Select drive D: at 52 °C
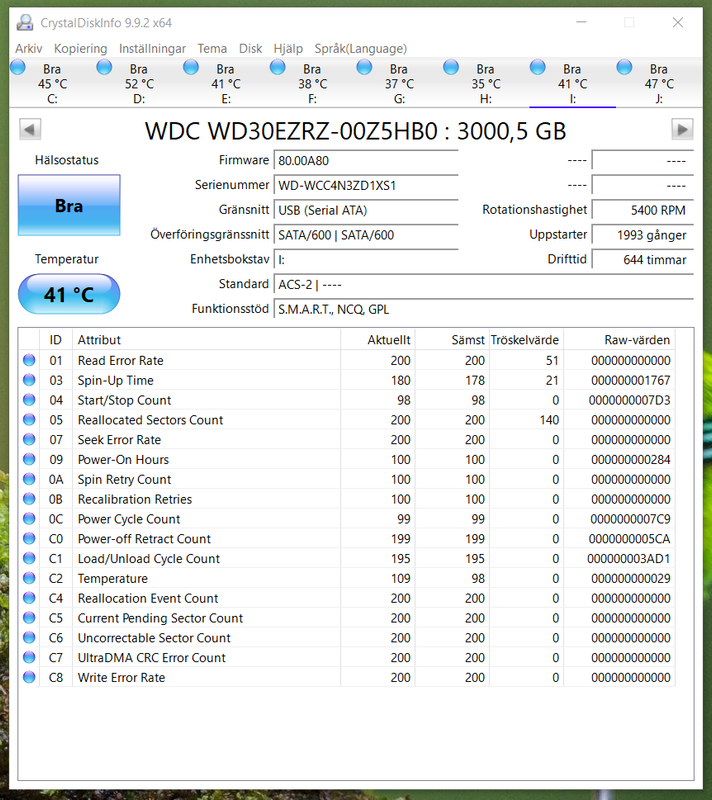Viewport: 712px width, 800px height. (139, 83)
